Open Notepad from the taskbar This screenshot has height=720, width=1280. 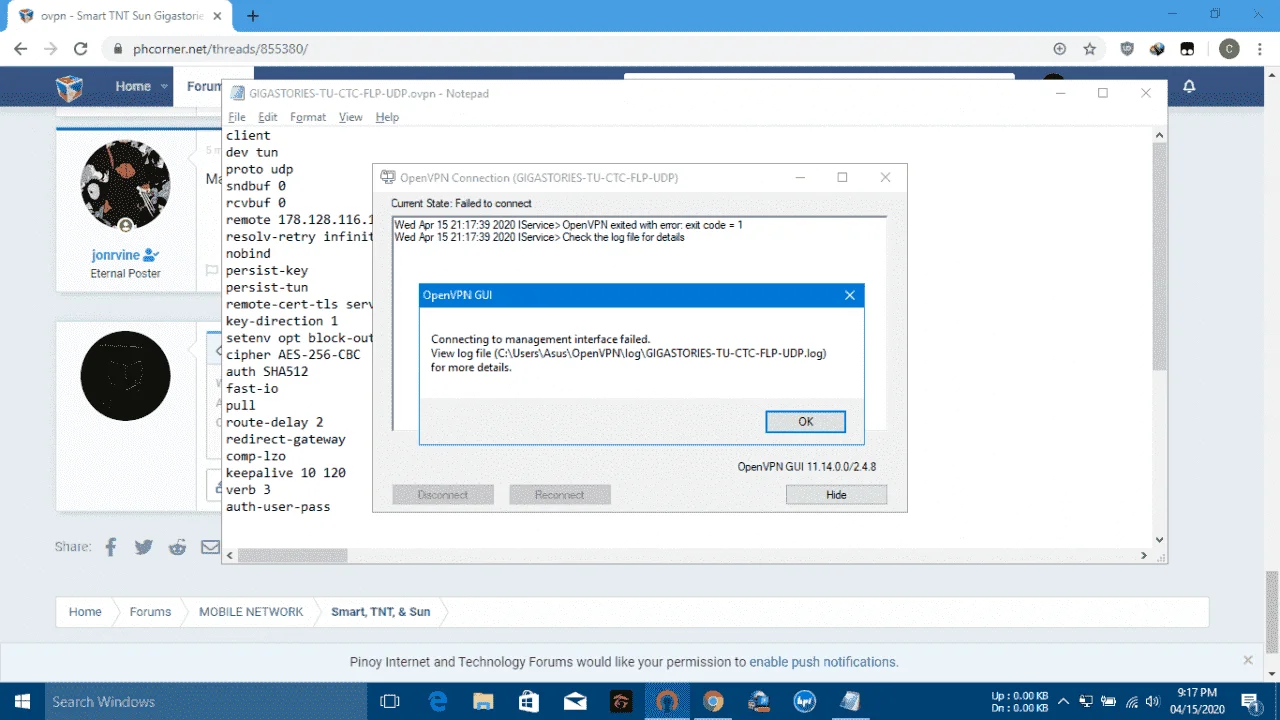click(851, 701)
